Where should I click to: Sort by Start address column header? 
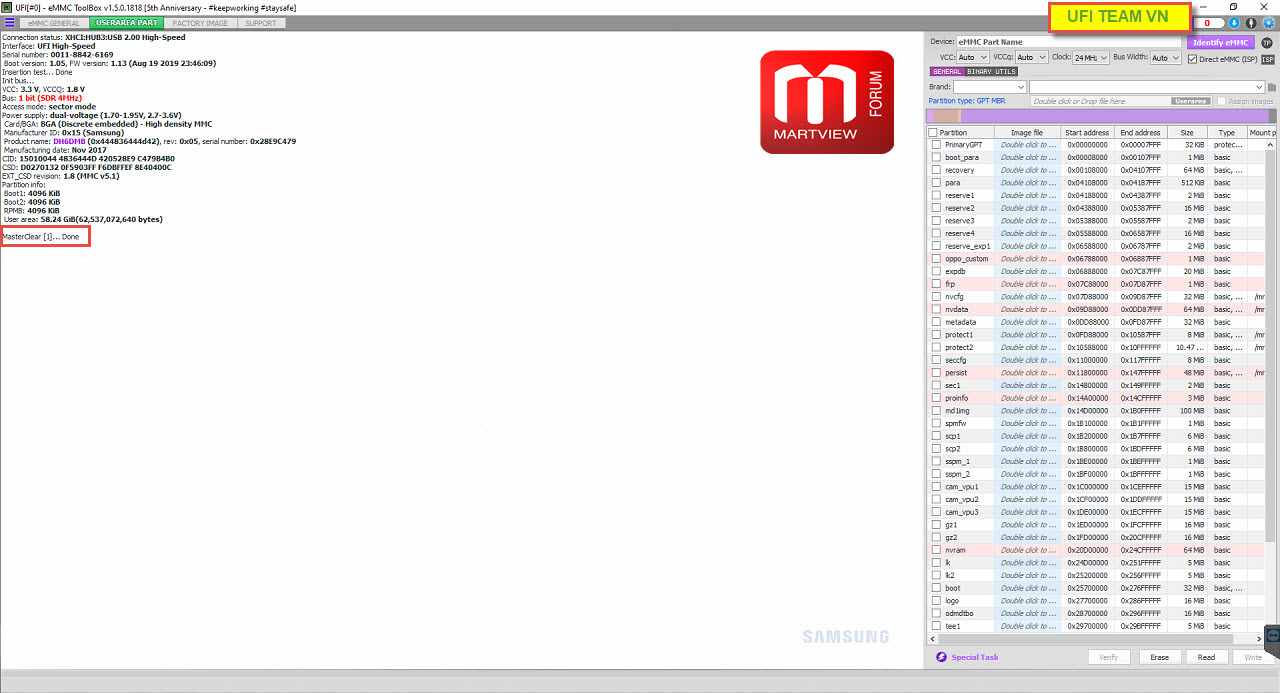1087,132
